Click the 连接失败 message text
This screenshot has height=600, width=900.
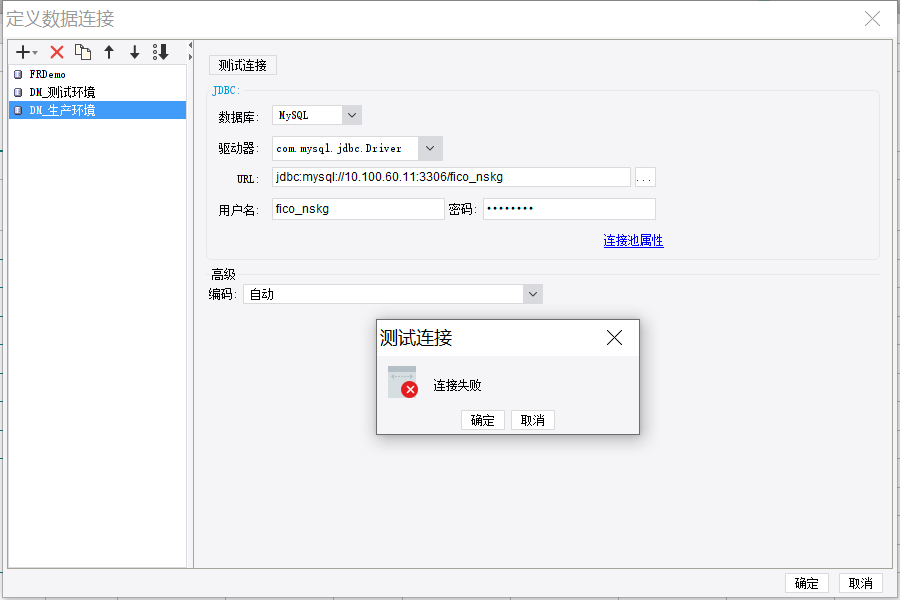click(x=457, y=385)
